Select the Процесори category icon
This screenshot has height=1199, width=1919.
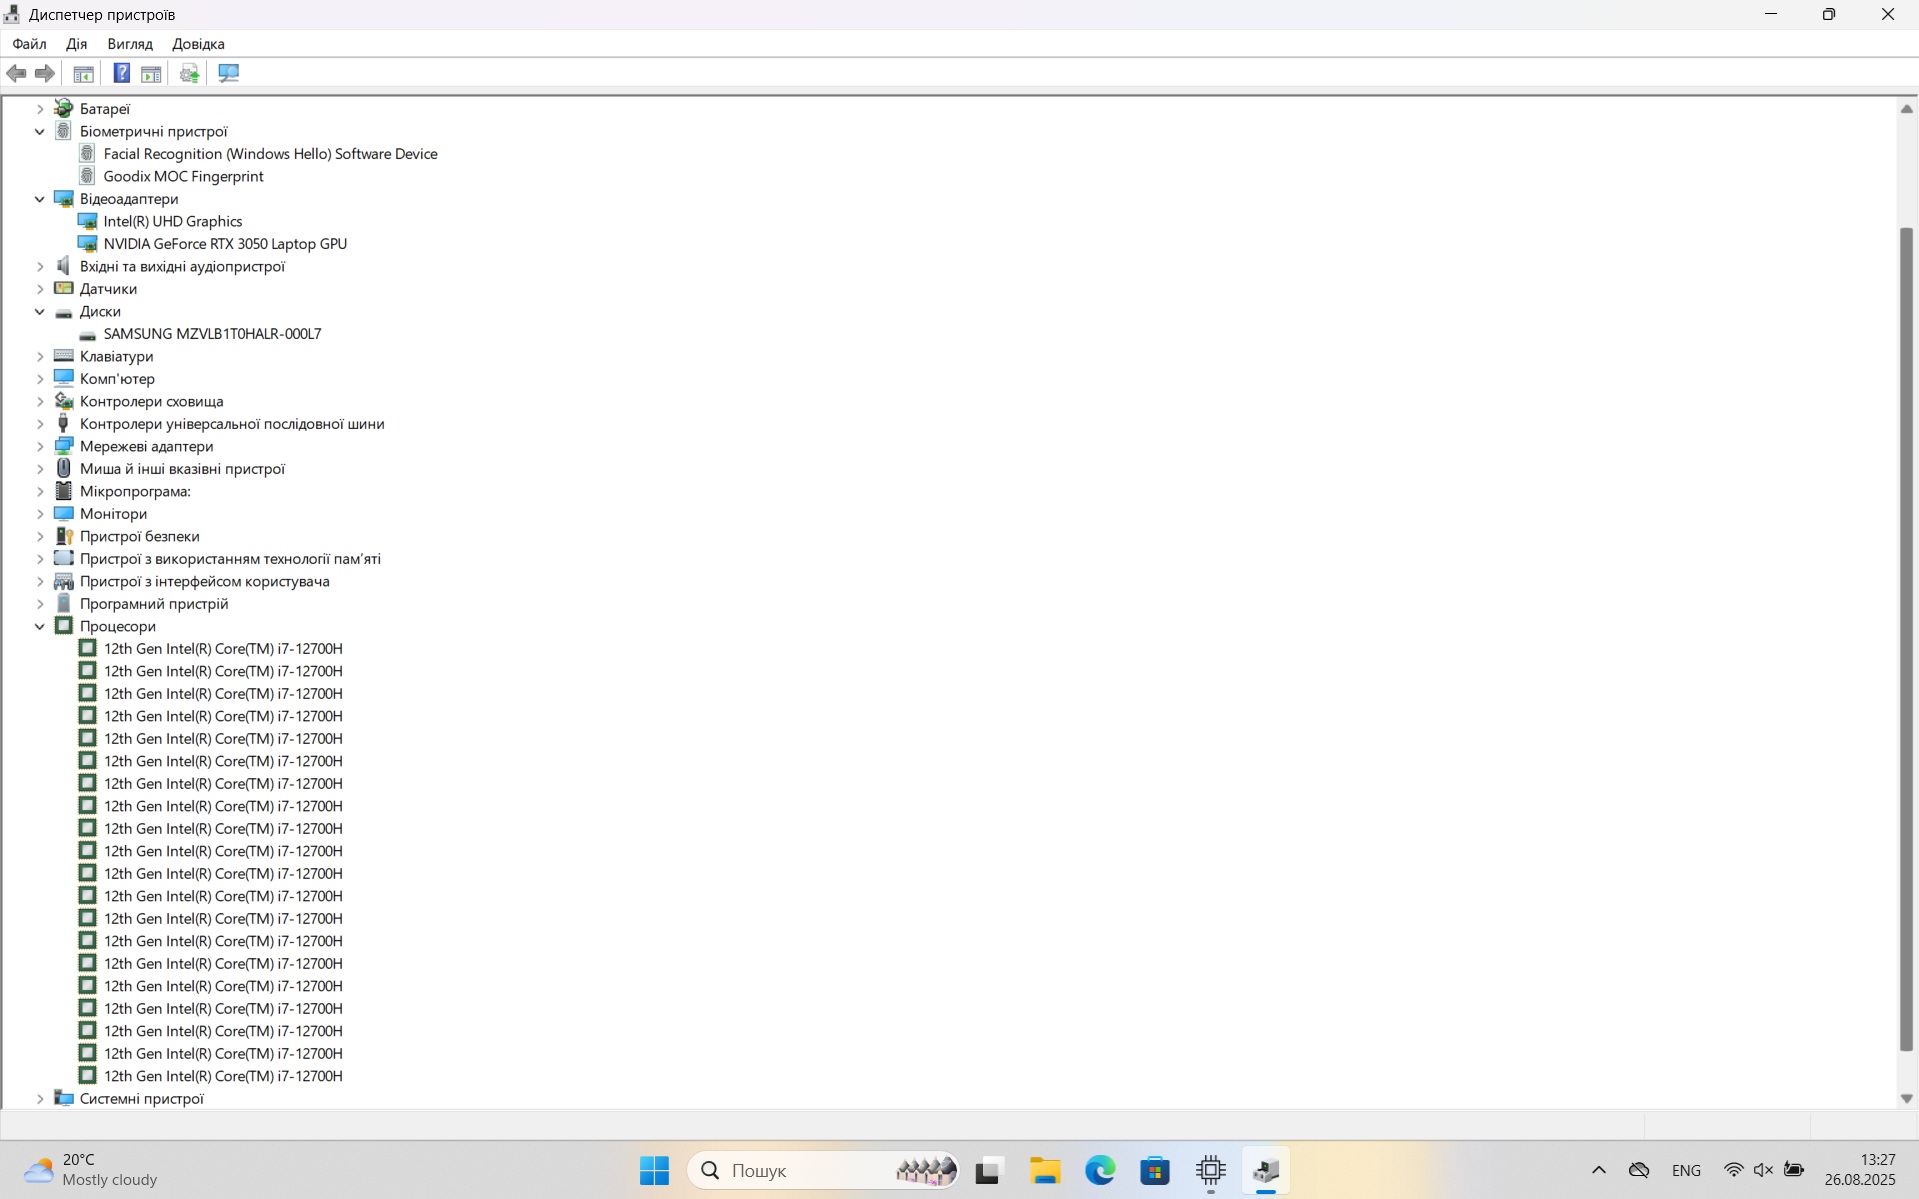pos(64,626)
